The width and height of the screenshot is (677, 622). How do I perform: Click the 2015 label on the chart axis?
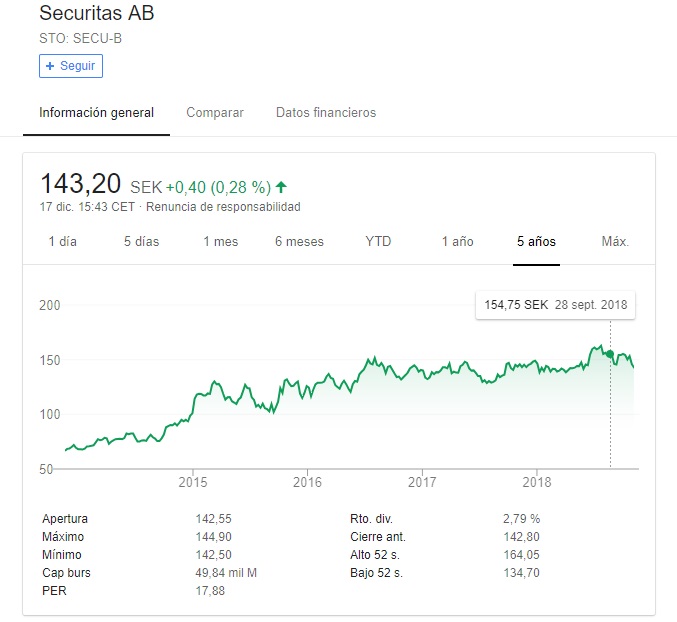click(192, 482)
